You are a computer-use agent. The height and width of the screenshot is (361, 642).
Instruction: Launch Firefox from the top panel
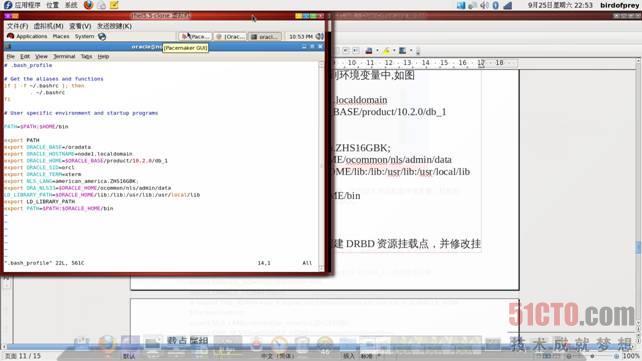(88, 5)
